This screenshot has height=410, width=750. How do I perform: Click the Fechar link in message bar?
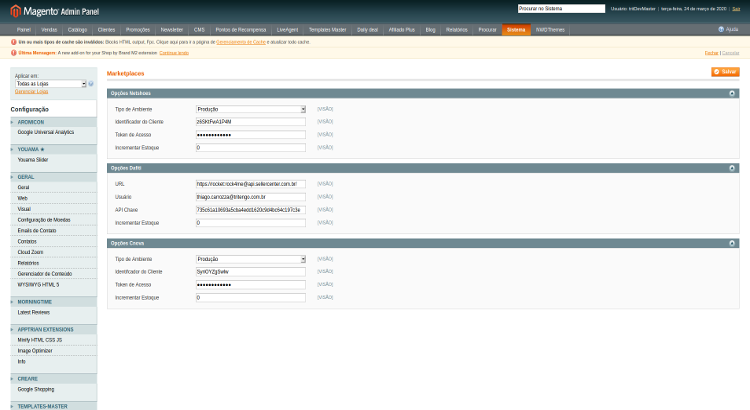(711, 53)
